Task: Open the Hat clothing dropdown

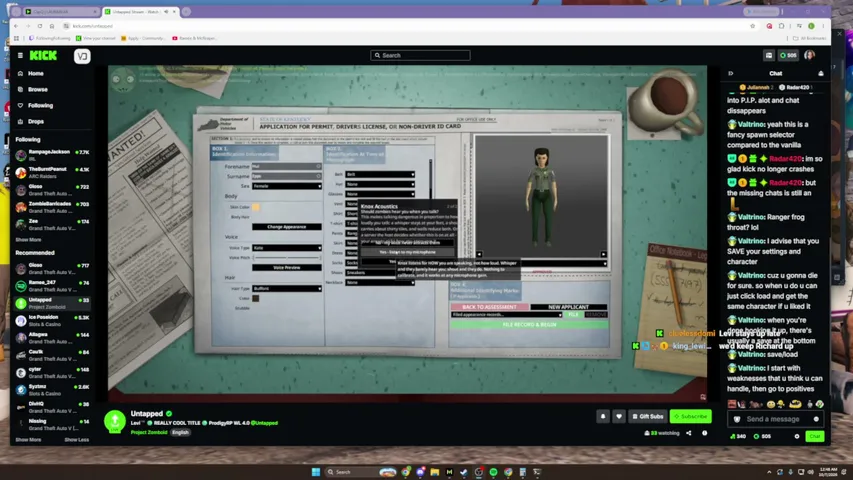Action: click(x=380, y=184)
